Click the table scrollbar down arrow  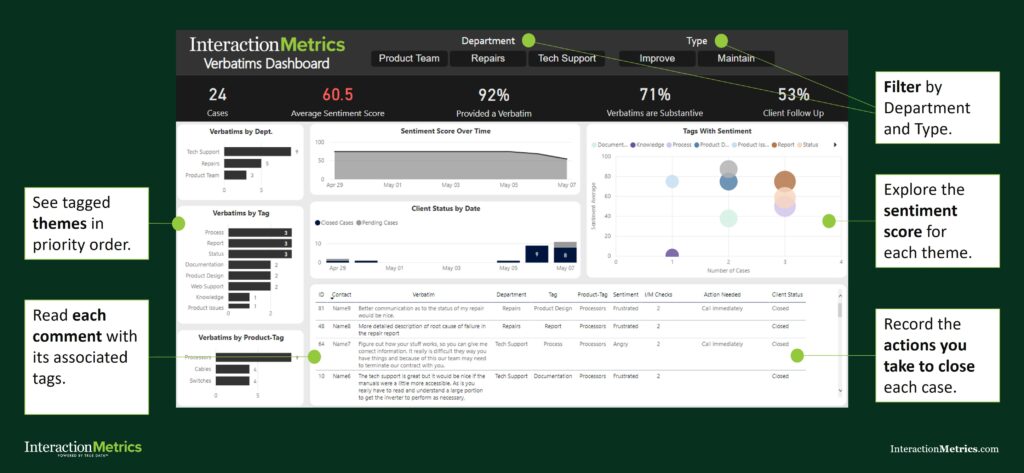click(840, 391)
